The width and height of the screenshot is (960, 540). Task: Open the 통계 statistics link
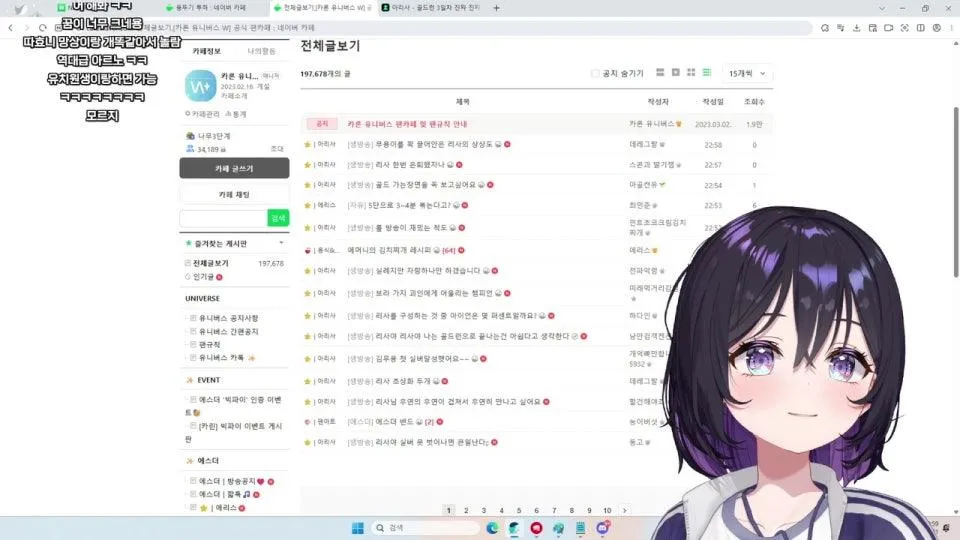pos(236,114)
